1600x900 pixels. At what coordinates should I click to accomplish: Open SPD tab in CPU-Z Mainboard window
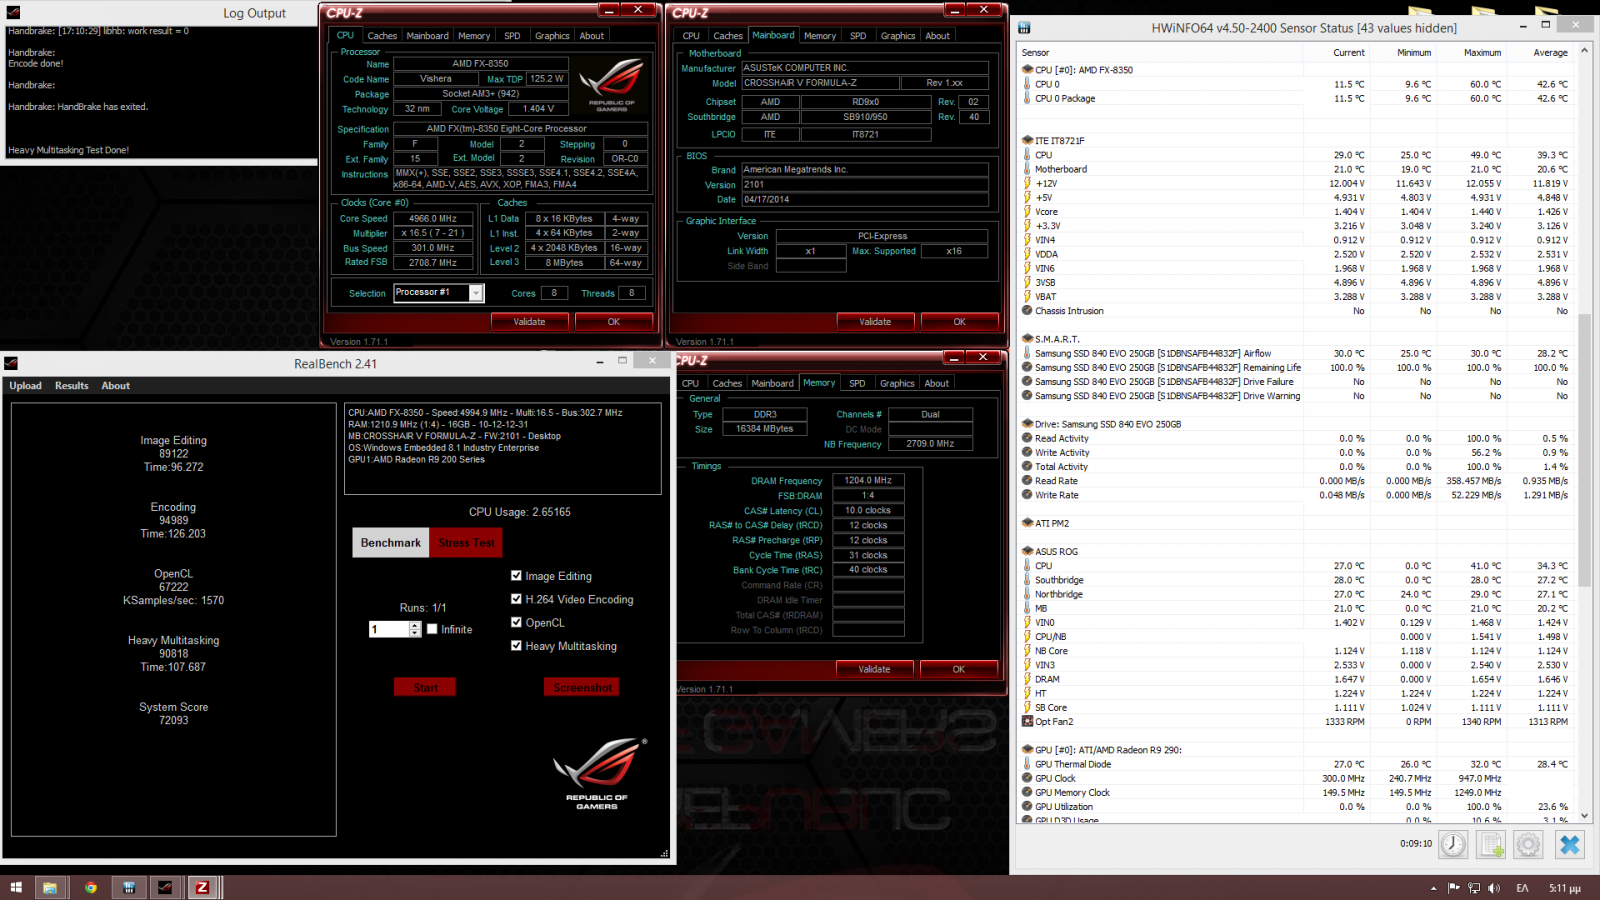(858, 36)
